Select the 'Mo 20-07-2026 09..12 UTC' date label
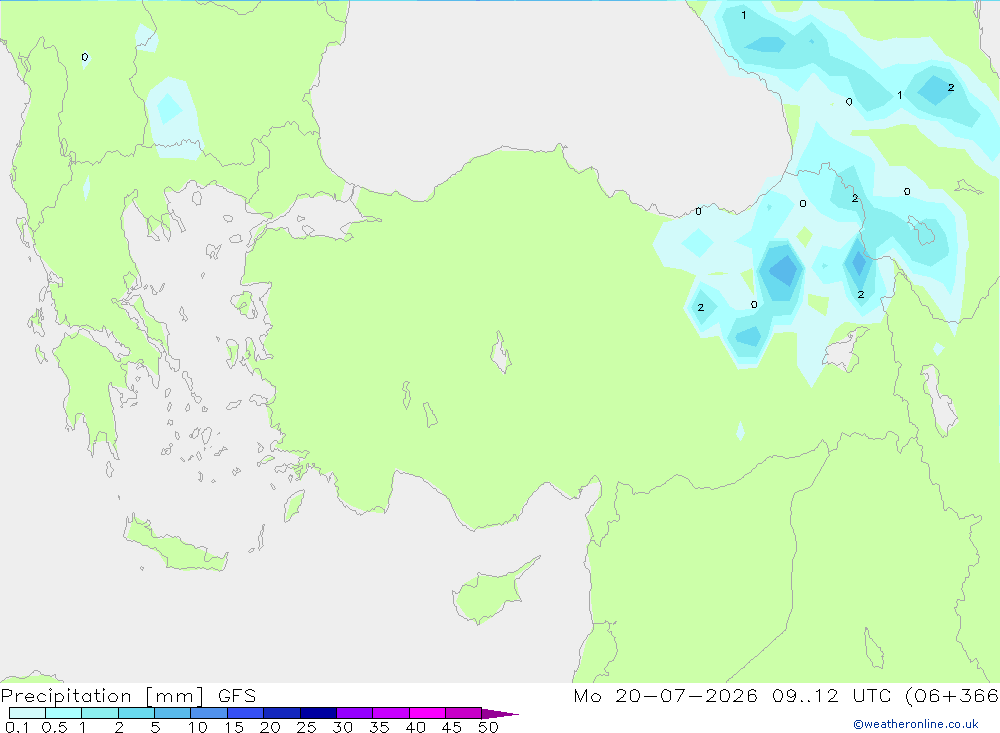The image size is (1000, 733). tap(731, 695)
